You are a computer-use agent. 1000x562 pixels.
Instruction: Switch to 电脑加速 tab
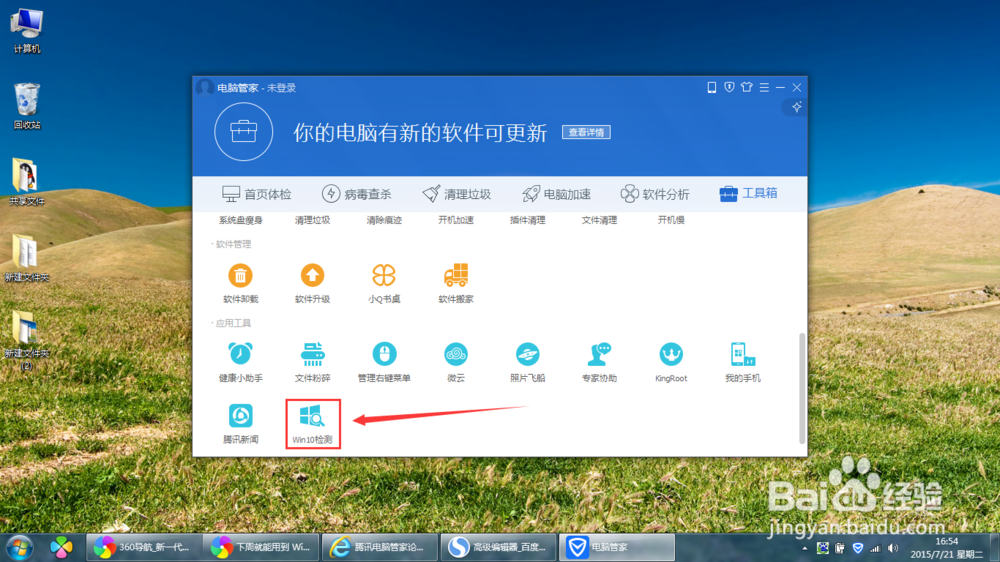pyautogui.click(x=556, y=194)
